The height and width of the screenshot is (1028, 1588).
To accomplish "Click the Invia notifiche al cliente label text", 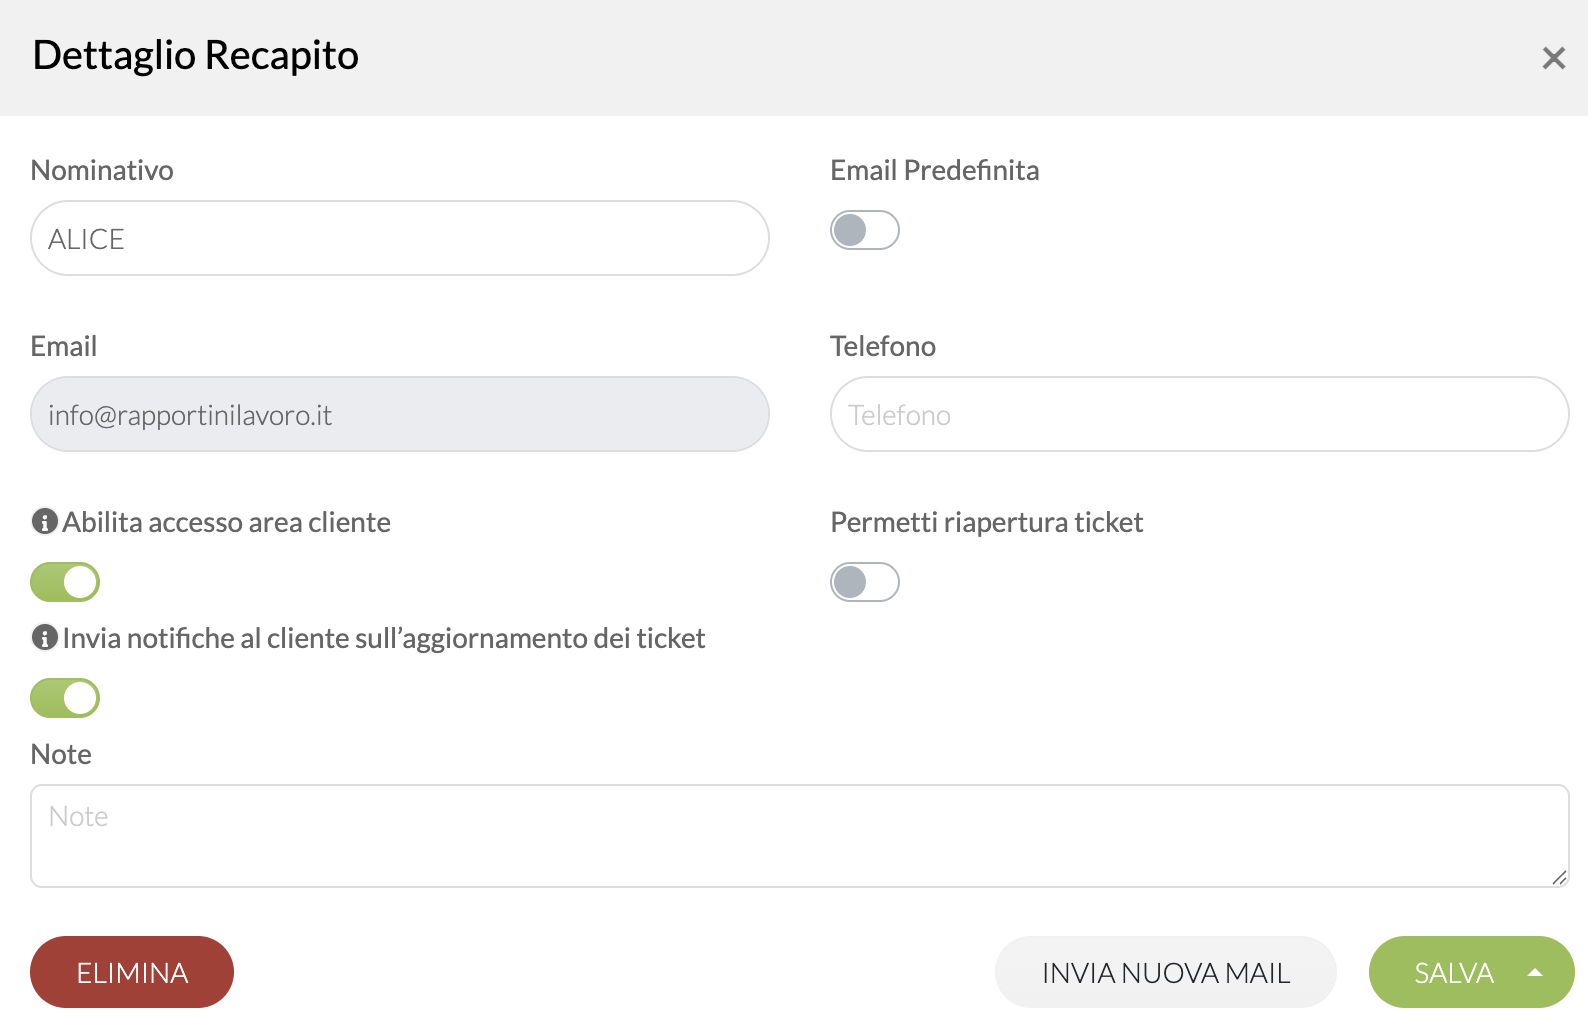I will coord(384,638).
